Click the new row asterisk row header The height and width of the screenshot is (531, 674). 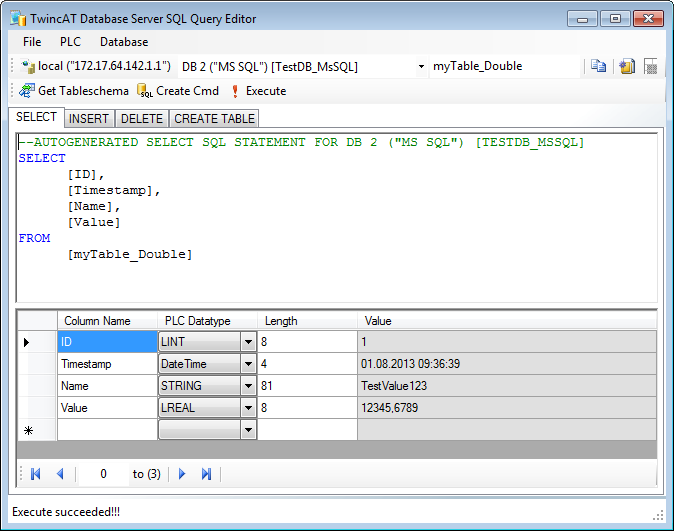tap(37, 430)
